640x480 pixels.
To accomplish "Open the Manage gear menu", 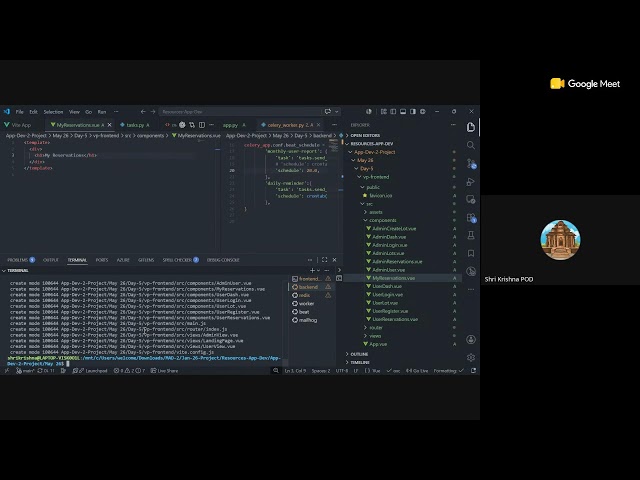I will (x=471, y=358).
